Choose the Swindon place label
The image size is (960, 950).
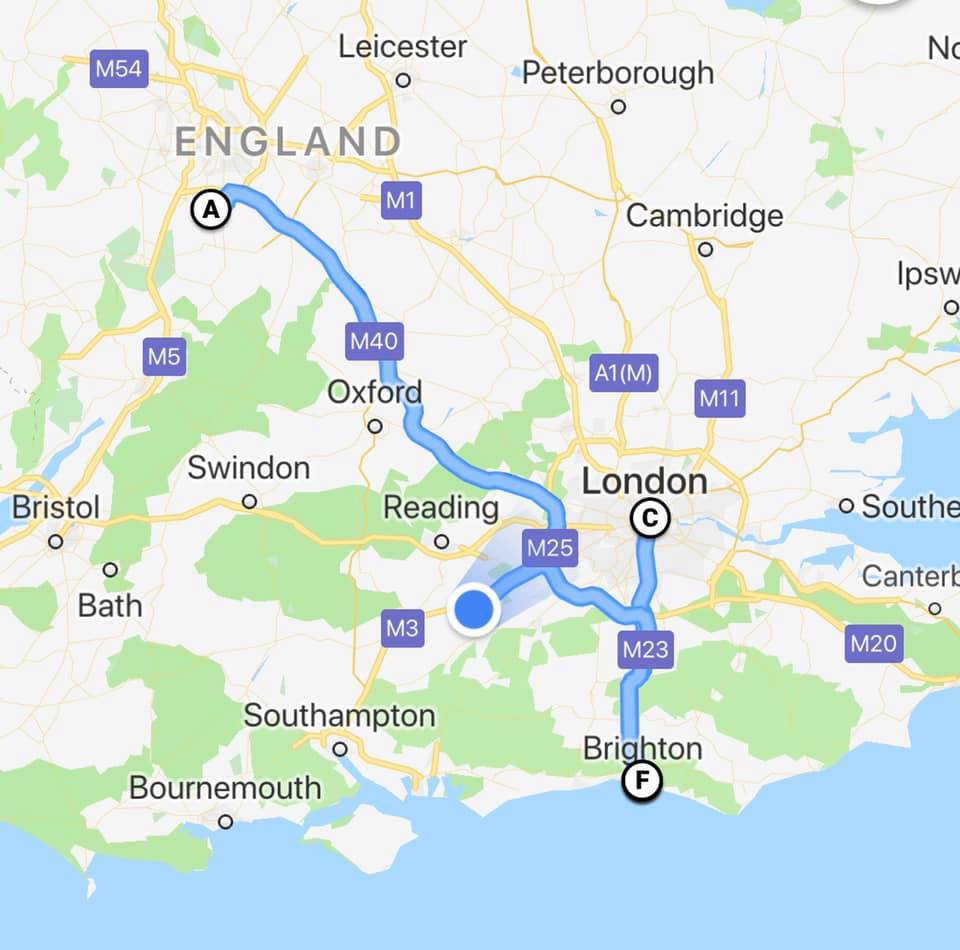(249, 468)
